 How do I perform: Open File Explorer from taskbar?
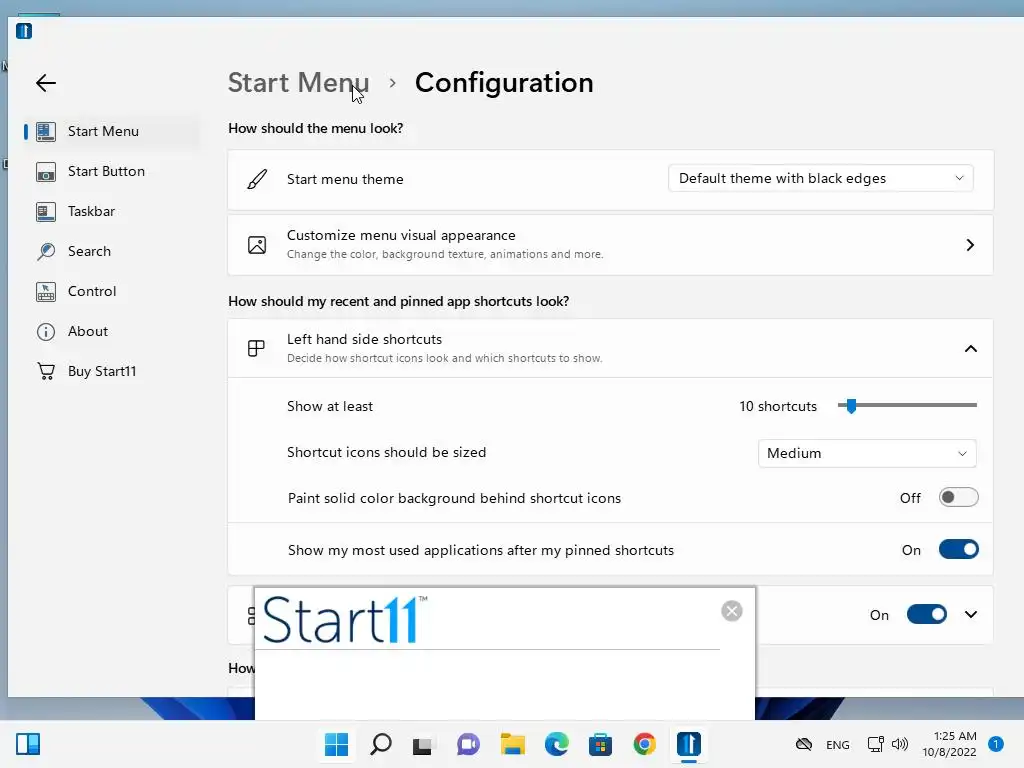pos(513,744)
